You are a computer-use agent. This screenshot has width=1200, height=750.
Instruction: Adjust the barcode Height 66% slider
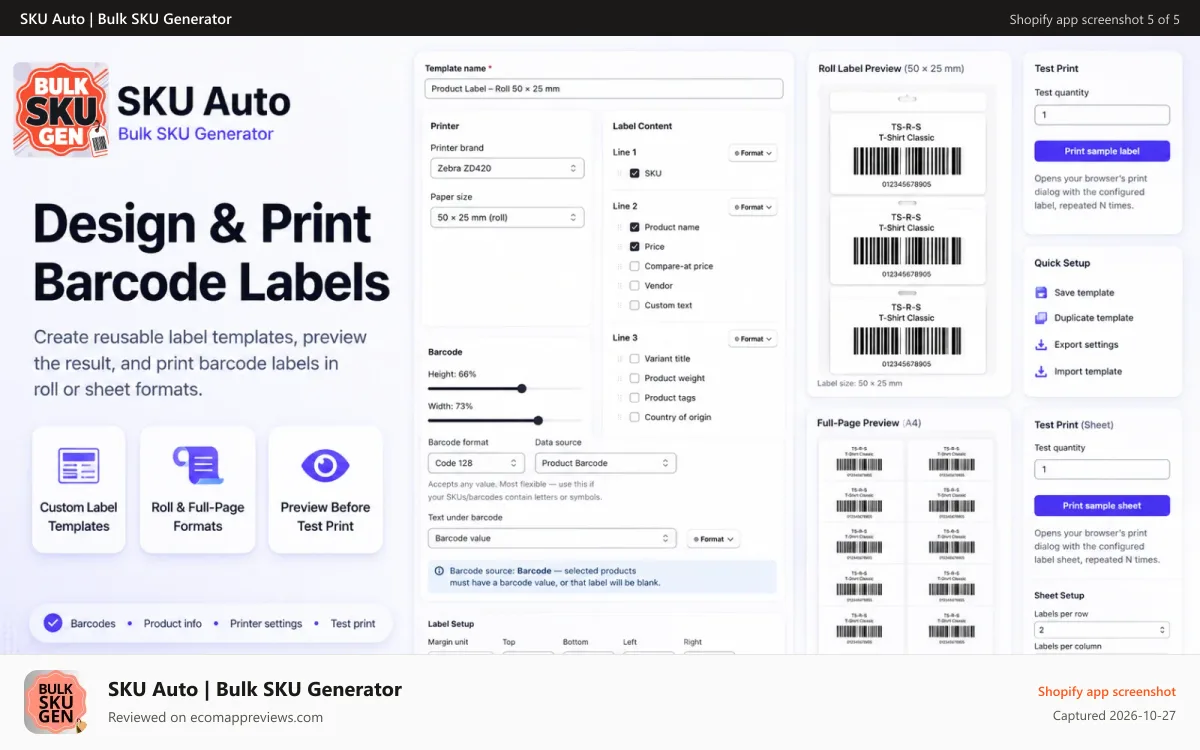click(x=522, y=388)
